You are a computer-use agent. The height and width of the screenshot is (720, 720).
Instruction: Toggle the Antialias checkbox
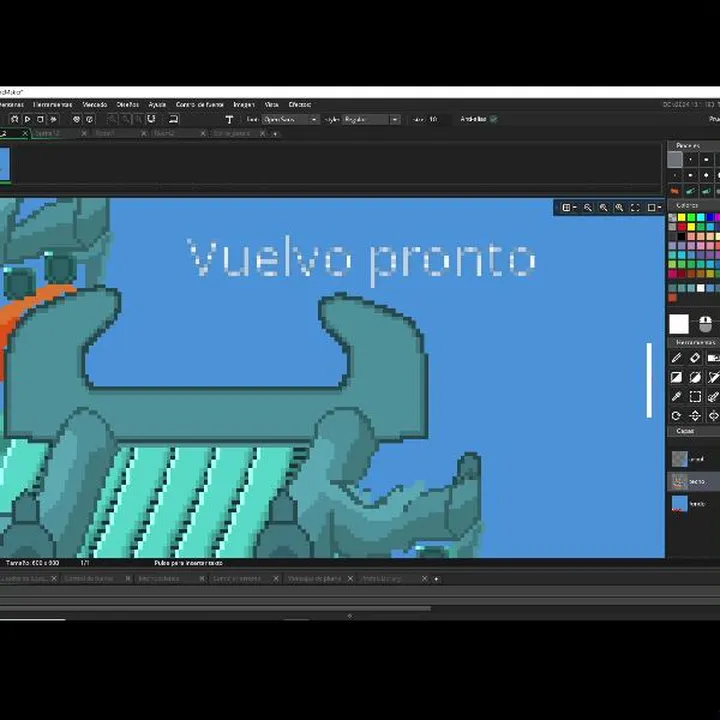494,119
